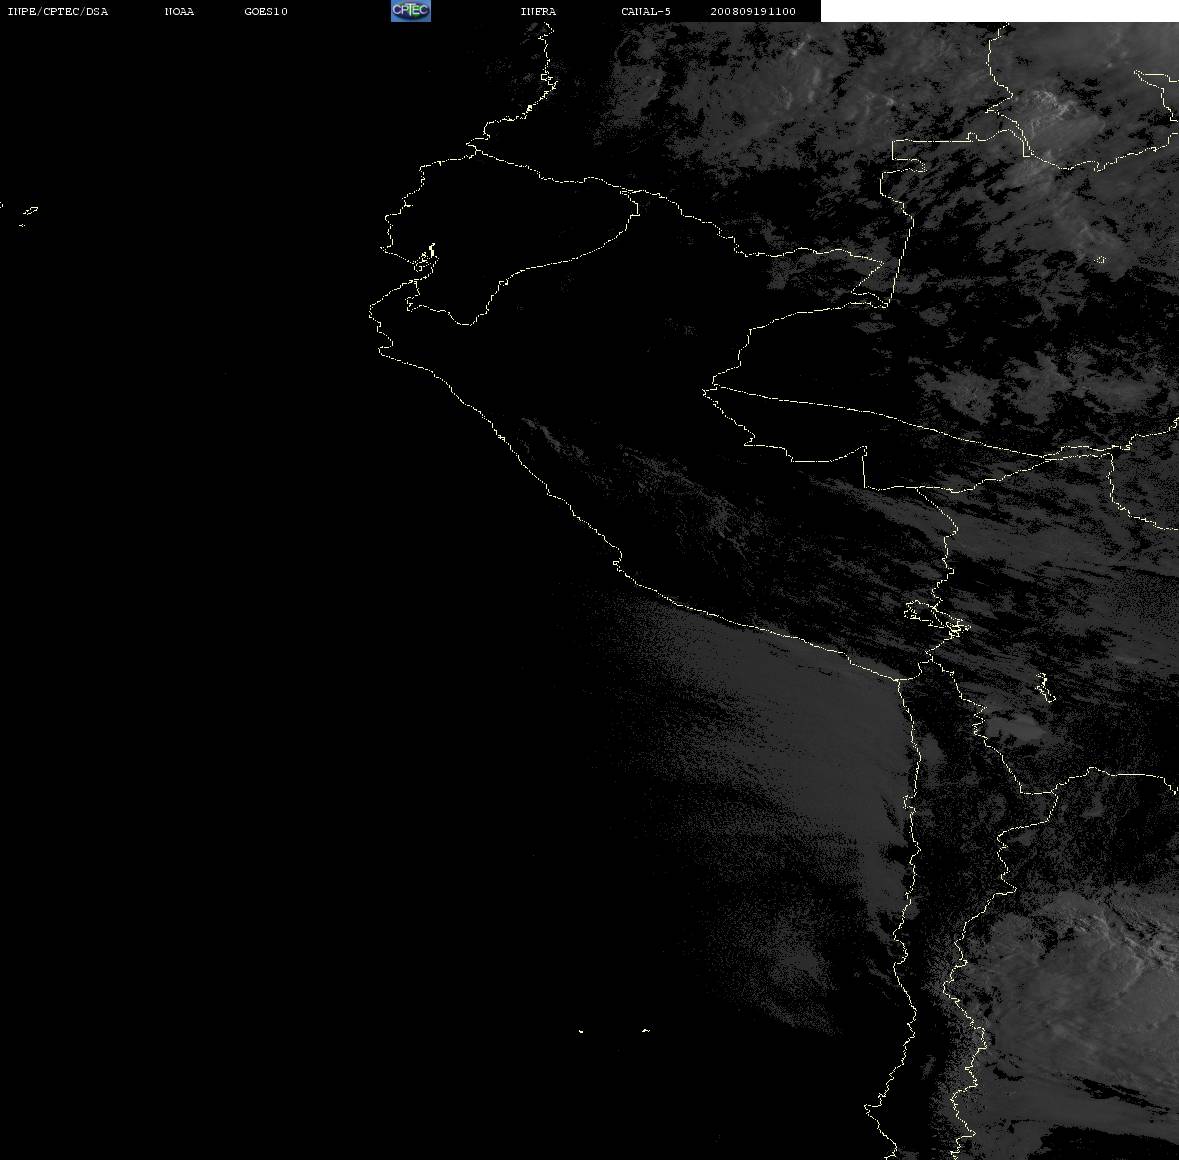Click the Lake Poopó outline south of Titicaca
Image resolution: width=1179 pixels, height=1160 pixels.
[x=1044, y=687]
